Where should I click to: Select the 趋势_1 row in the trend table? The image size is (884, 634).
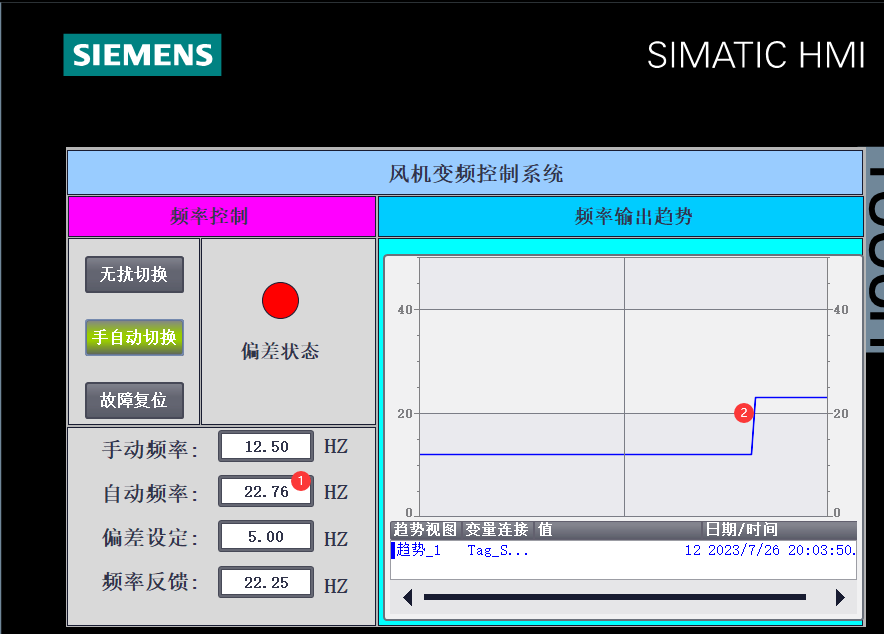(624, 550)
